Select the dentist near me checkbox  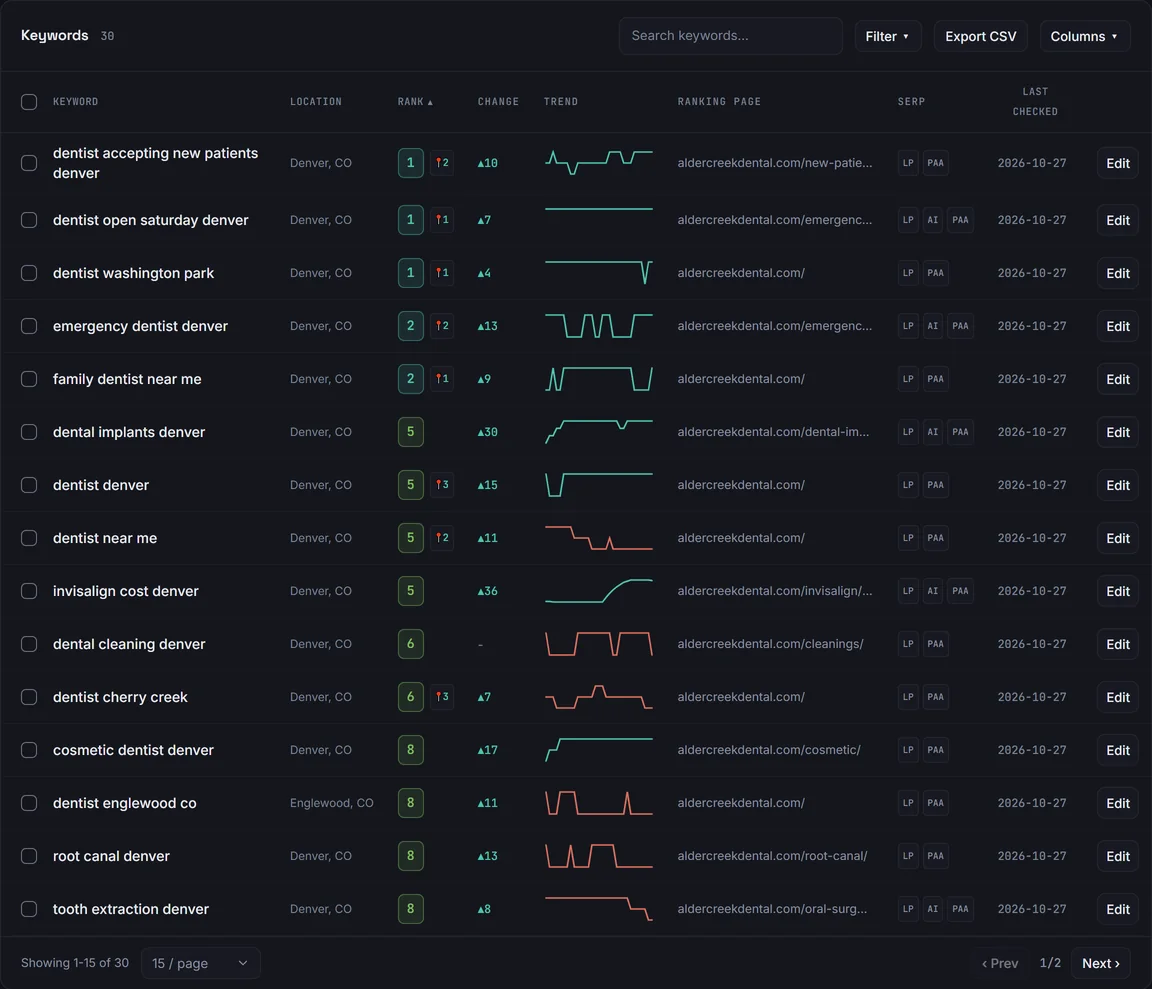(29, 538)
